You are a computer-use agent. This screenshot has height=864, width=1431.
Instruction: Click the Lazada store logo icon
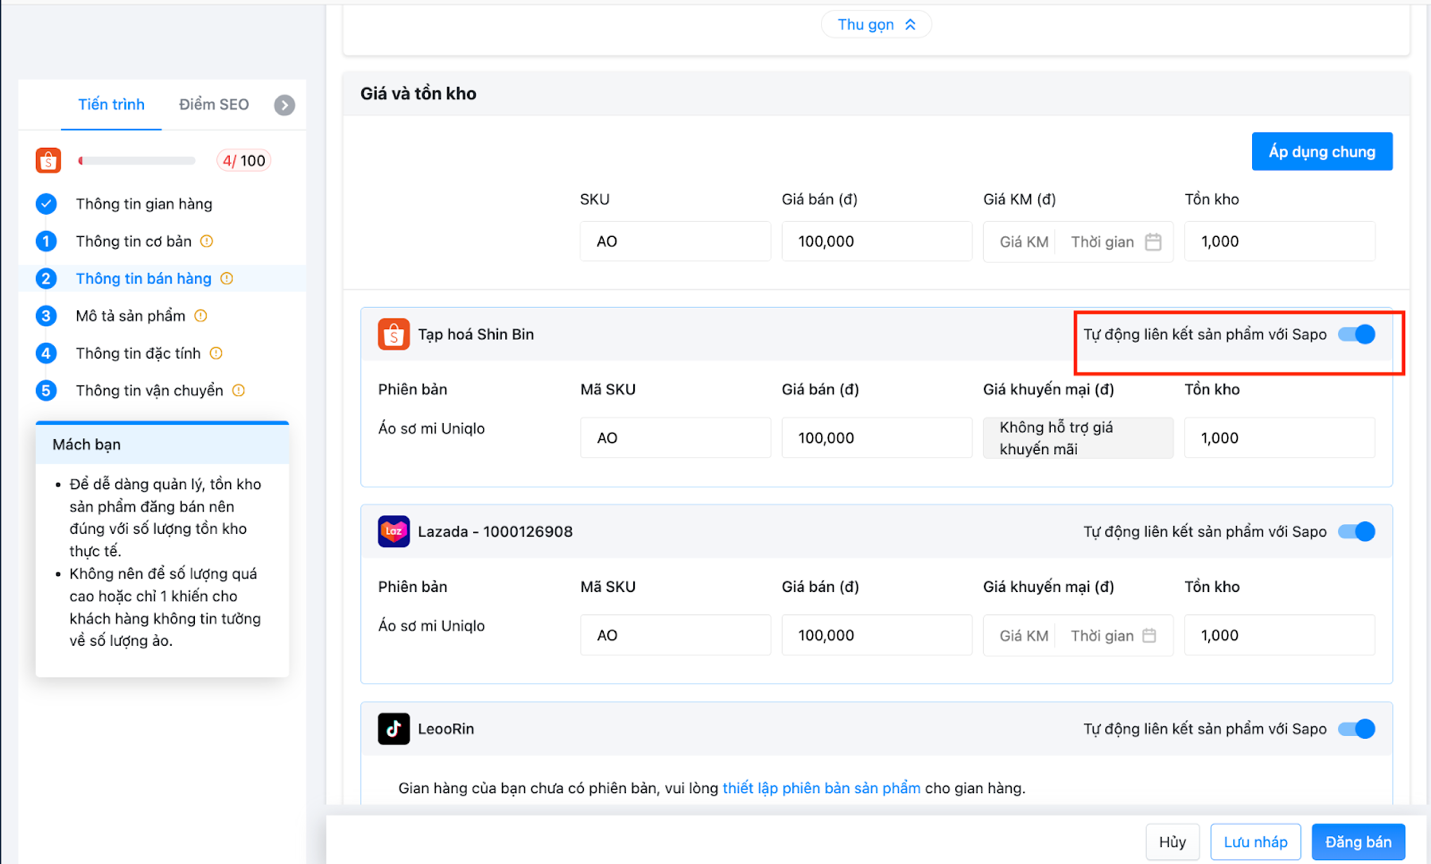(x=394, y=531)
